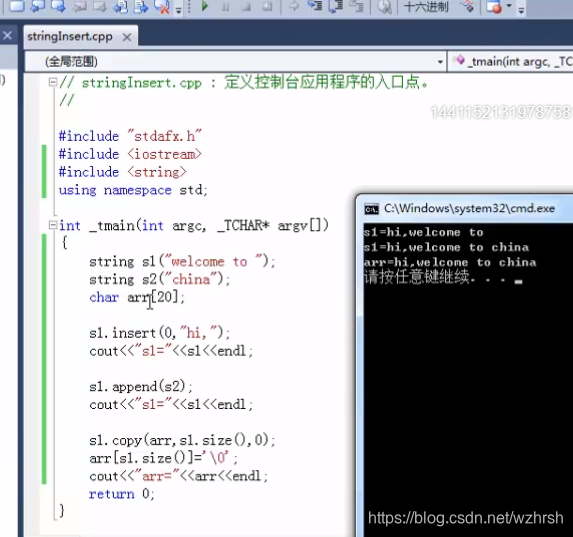Click the green stringInsert.cpp comment line
This screenshot has height=537, width=573.
point(243,82)
